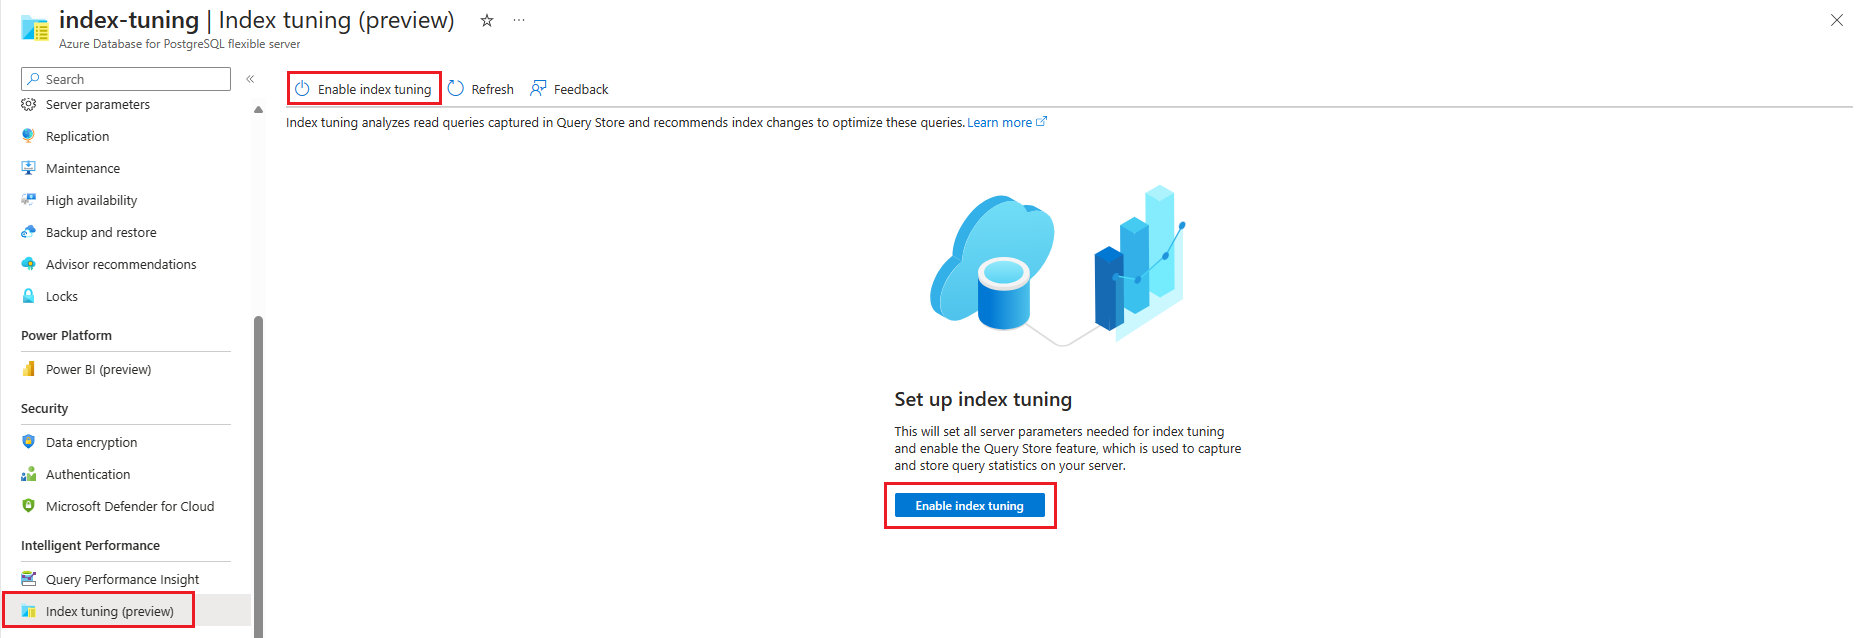
Task: Click the Data encryption shield icon
Action: (29, 442)
